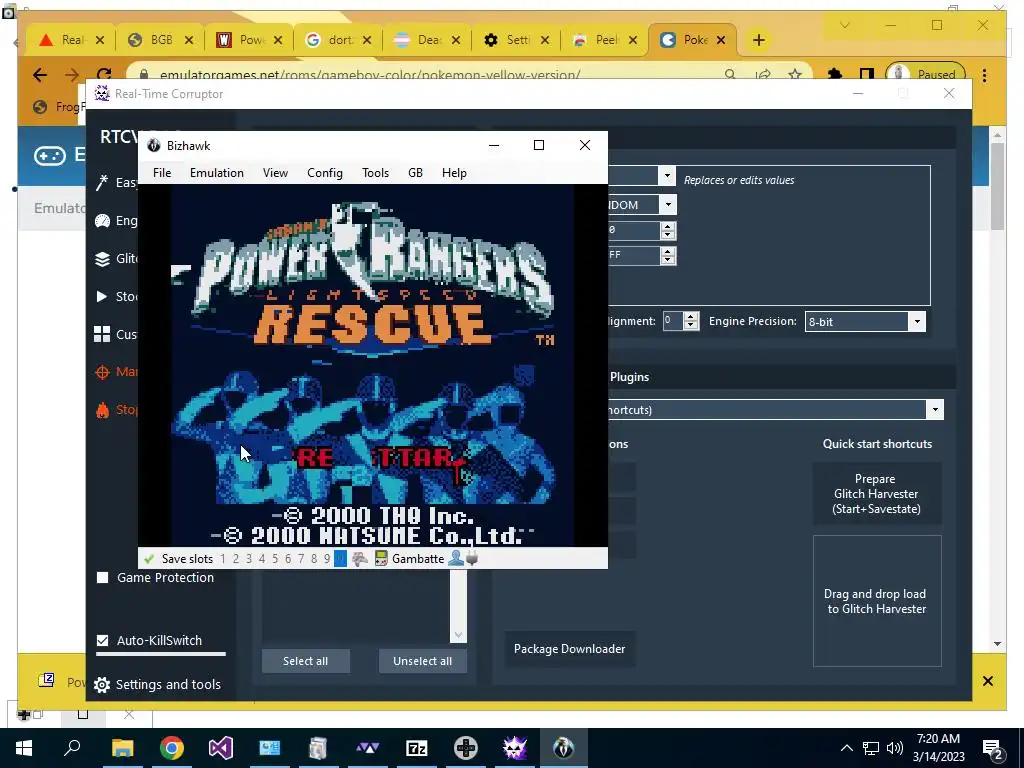Open 7-Zip from the taskbar
The image size is (1024, 768).
click(417, 748)
